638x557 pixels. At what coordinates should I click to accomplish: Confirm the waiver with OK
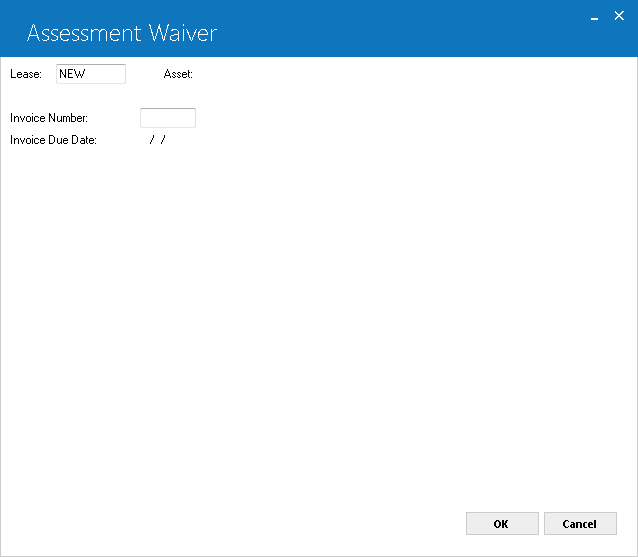(502, 524)
